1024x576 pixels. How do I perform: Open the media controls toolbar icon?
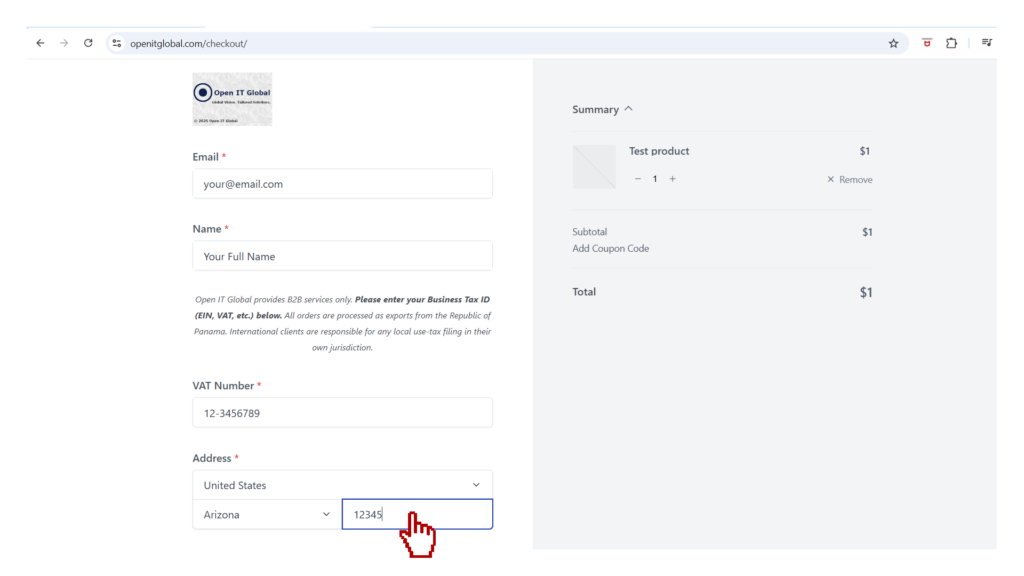coord(986,43)
